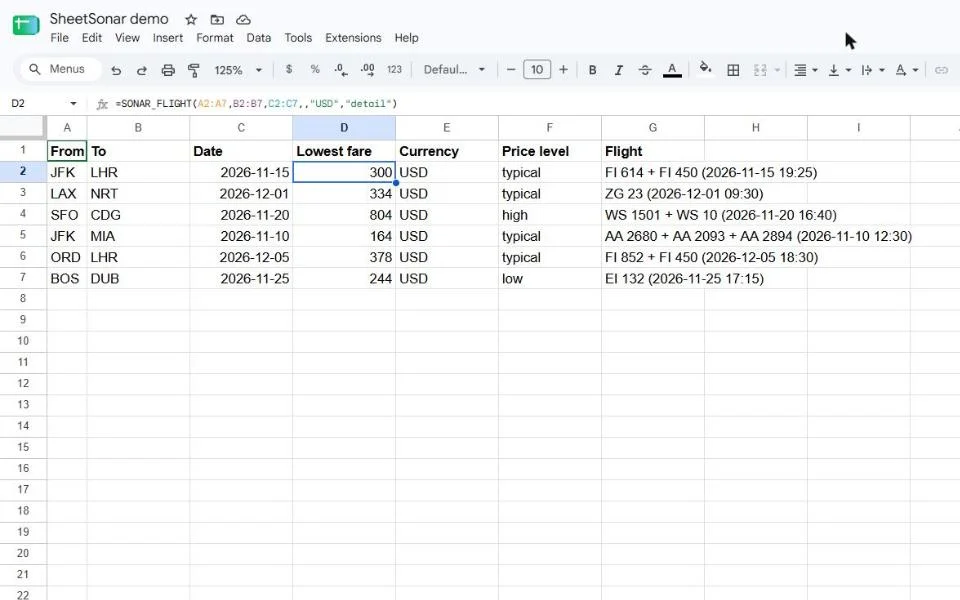Select the Lowest fare header cell

click(x=344, y=151)
